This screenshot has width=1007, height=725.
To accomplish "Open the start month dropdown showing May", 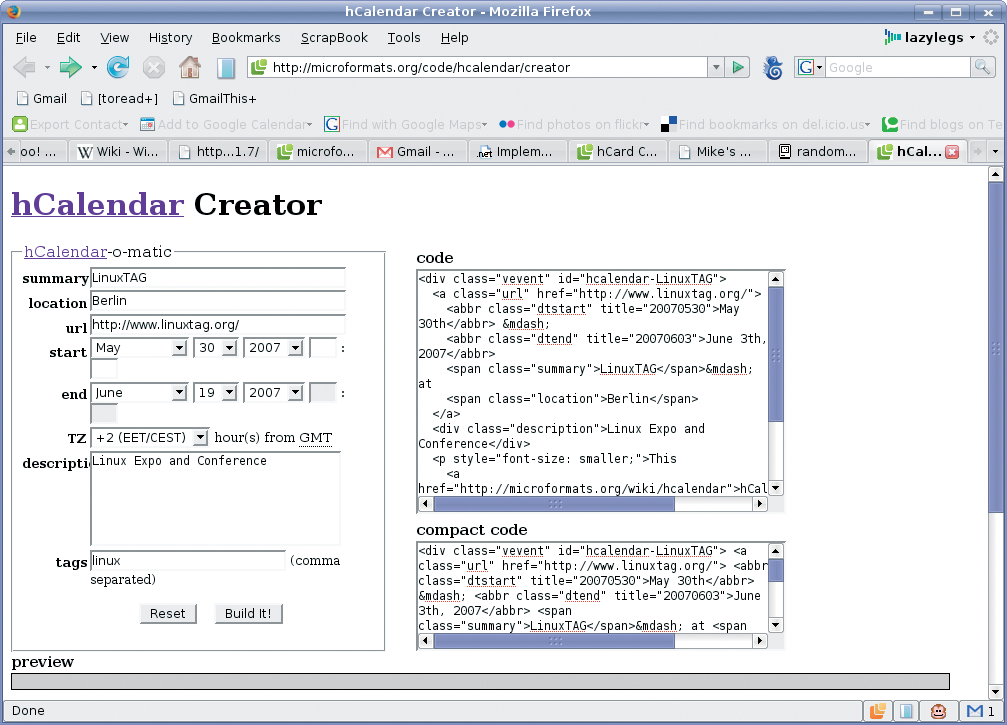I will pos(139,348).
